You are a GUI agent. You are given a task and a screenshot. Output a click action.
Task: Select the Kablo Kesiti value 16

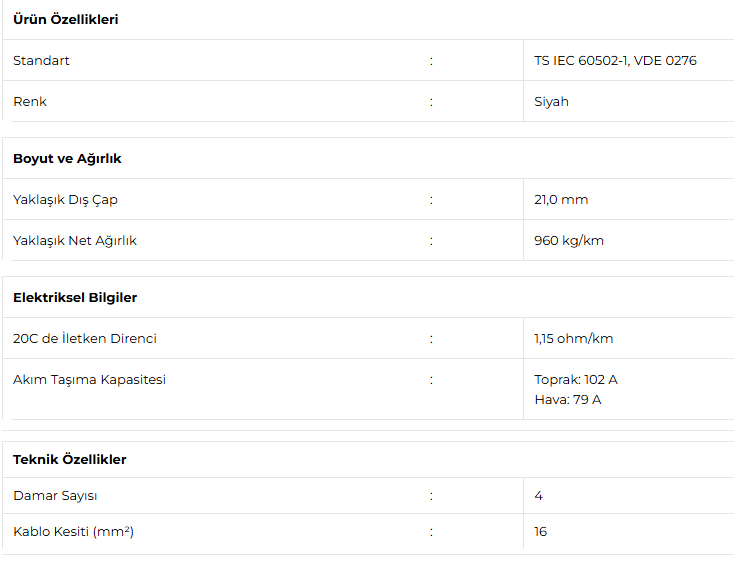tap(541, 532)
